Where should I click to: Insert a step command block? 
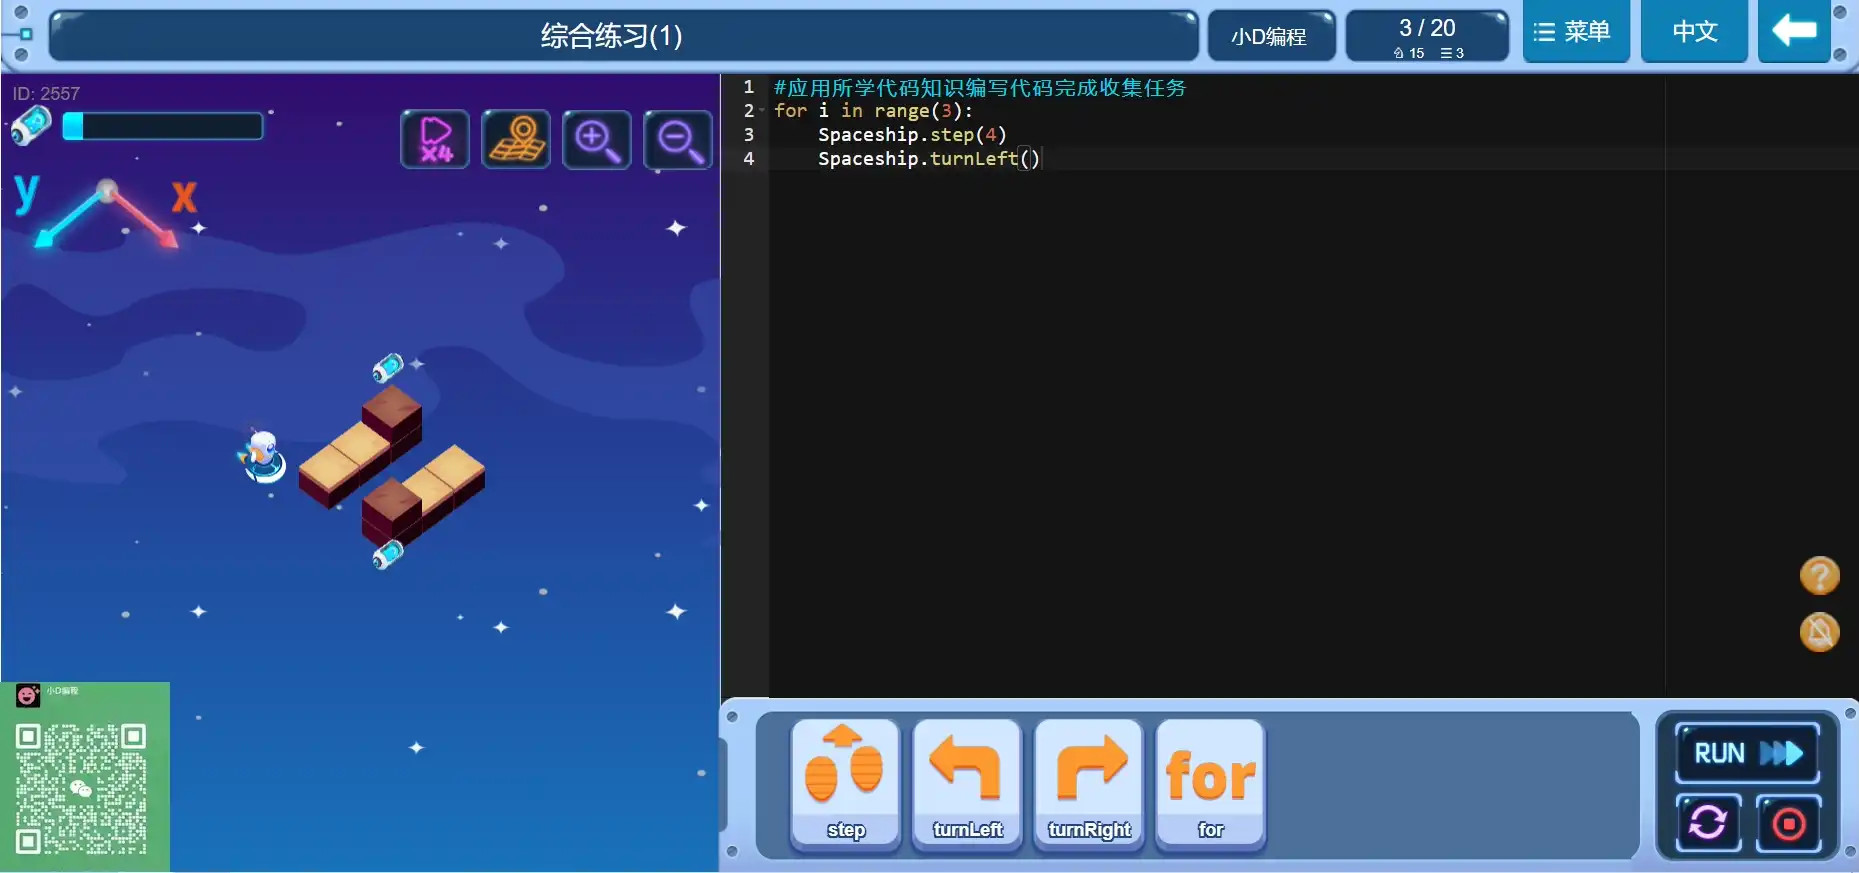click(845, 785)
